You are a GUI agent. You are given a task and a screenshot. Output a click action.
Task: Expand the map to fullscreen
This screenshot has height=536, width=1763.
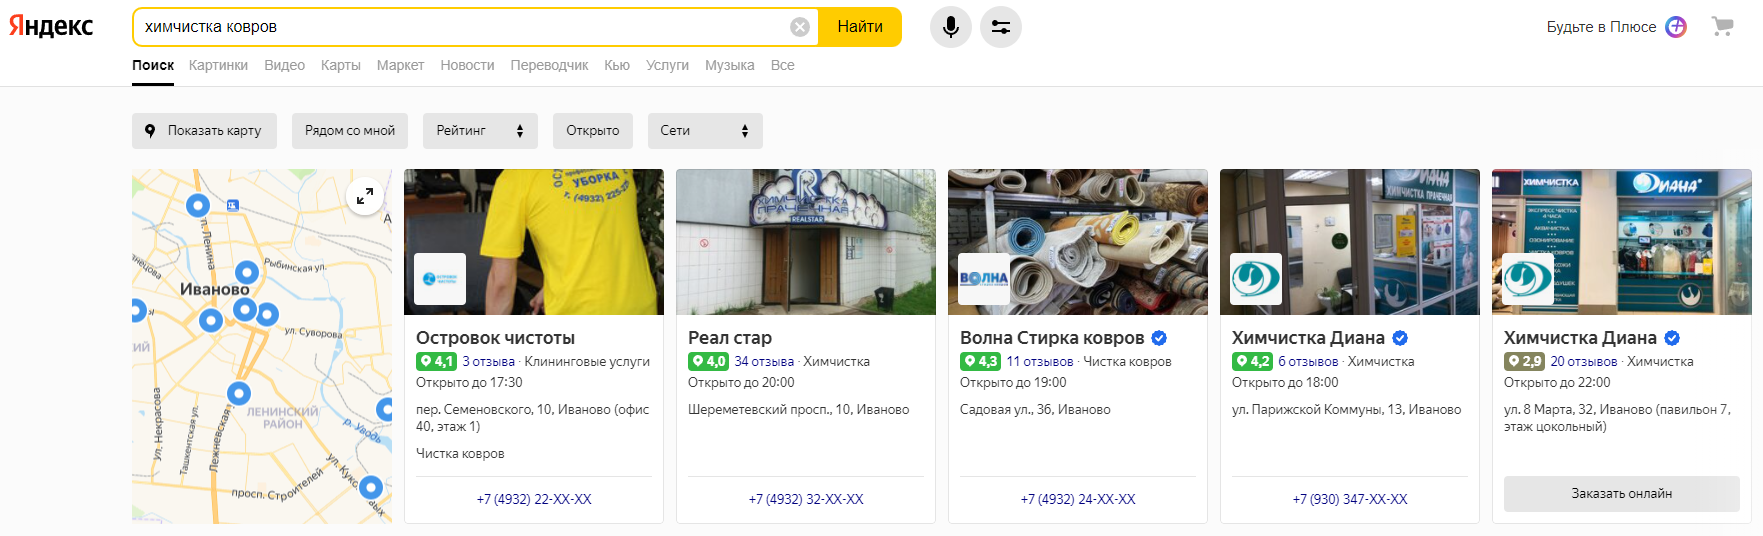pyautogui.click(x=365, y=196)
